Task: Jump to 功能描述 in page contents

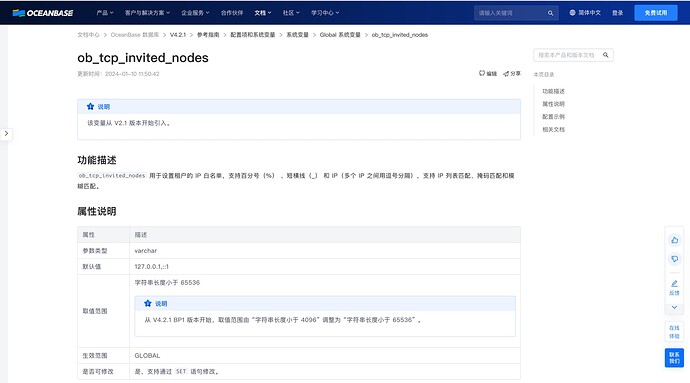Action: point(553,91)
